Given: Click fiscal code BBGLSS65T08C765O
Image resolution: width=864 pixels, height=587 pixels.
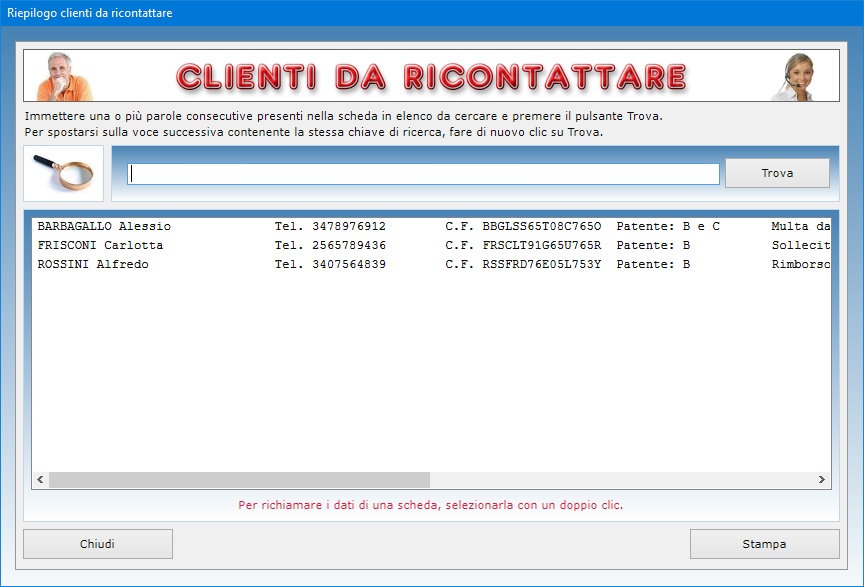Looking at the screenshot, I should pyautogui.click(x=542, y=226).
